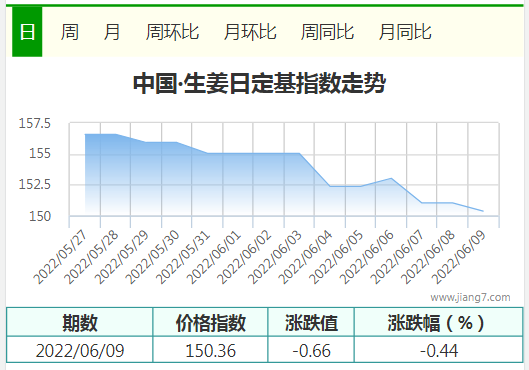Click the 期数 column header

80,322
